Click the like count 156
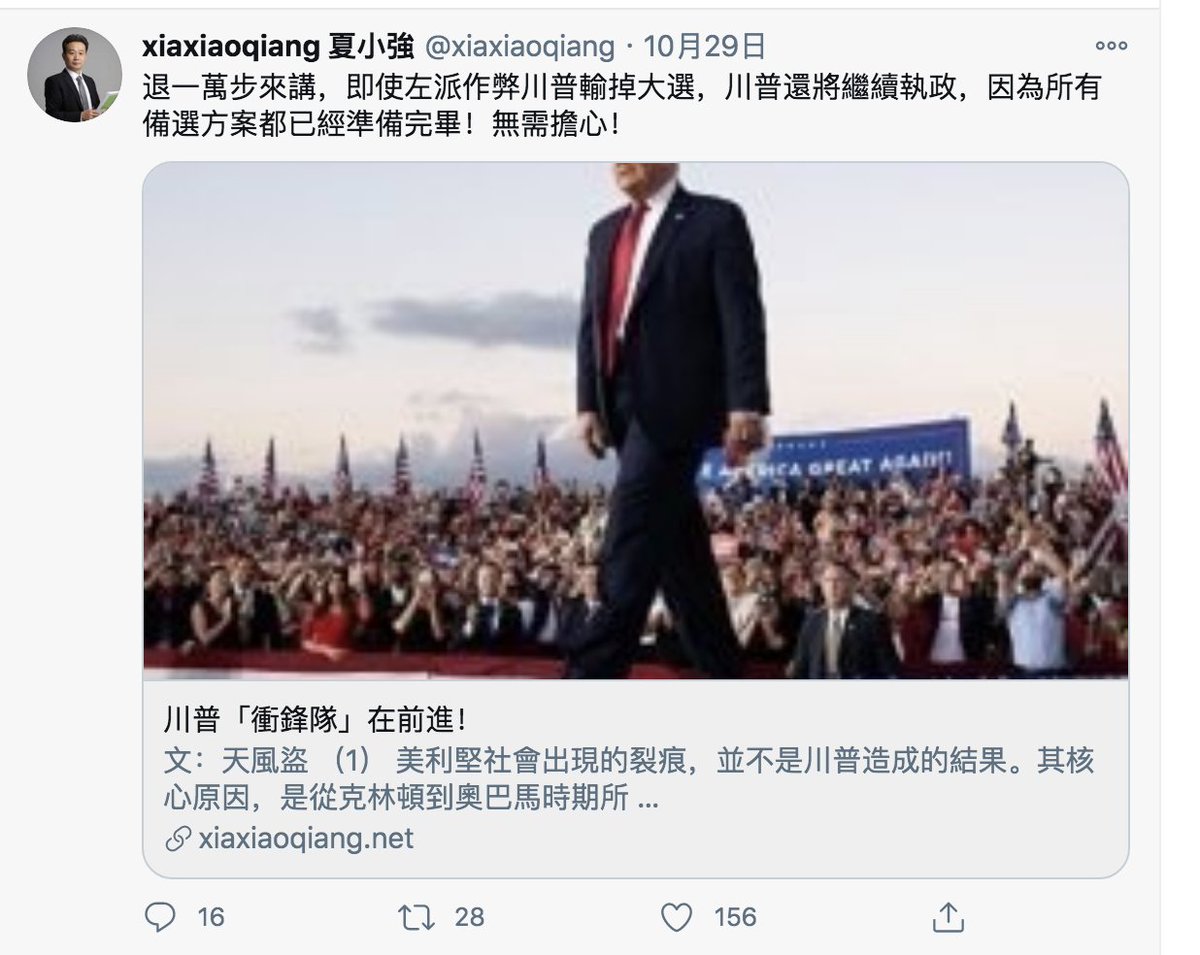The height and width of the screenshot is (955, 1200). click(x=735, y=916)
